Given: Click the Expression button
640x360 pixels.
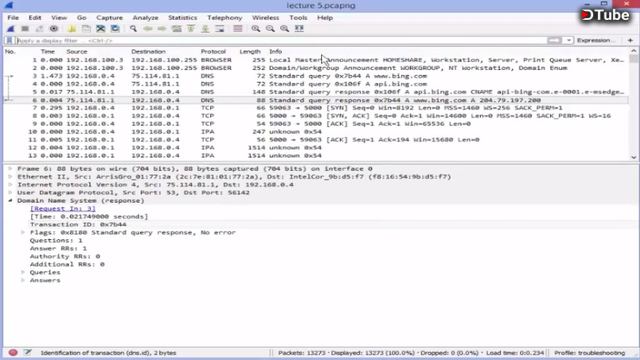Looking at the screenshot, I should (596, 40).
